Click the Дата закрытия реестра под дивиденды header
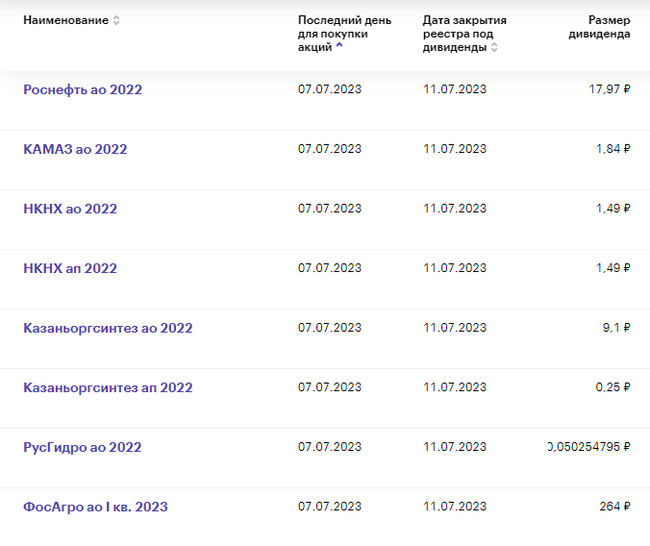Viewport: 650px width, 546px height. coord(464,34)
